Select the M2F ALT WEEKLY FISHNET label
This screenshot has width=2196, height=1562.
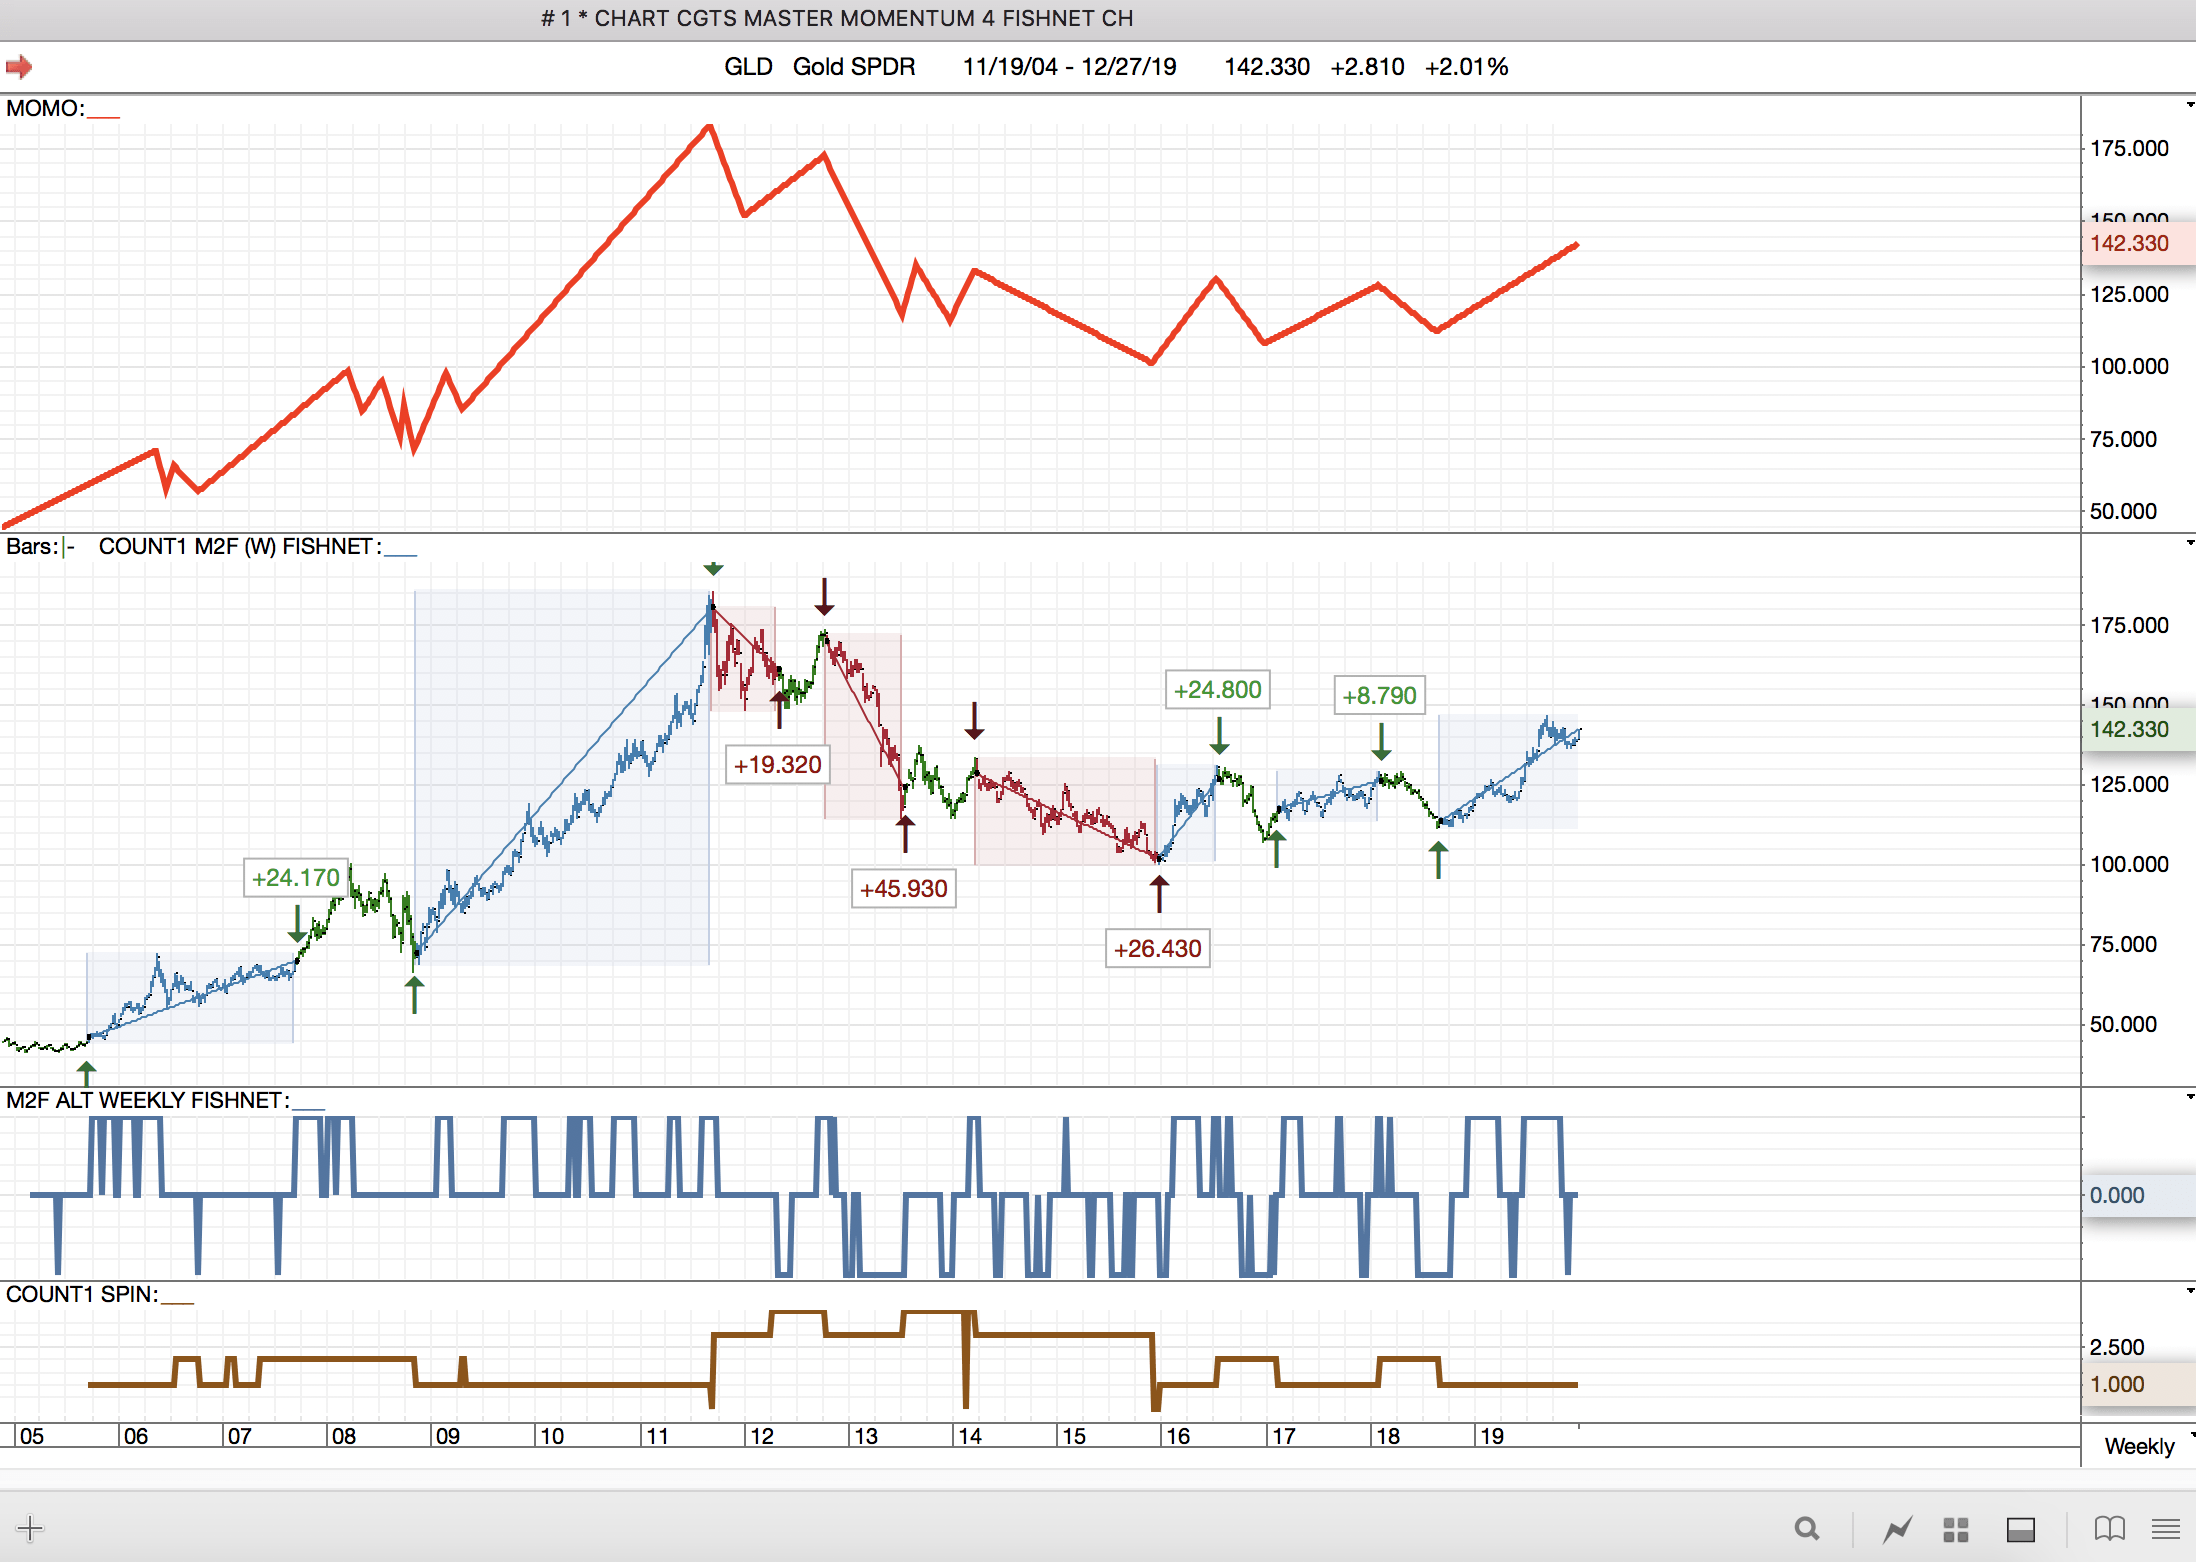click(x=147, y=1100)
